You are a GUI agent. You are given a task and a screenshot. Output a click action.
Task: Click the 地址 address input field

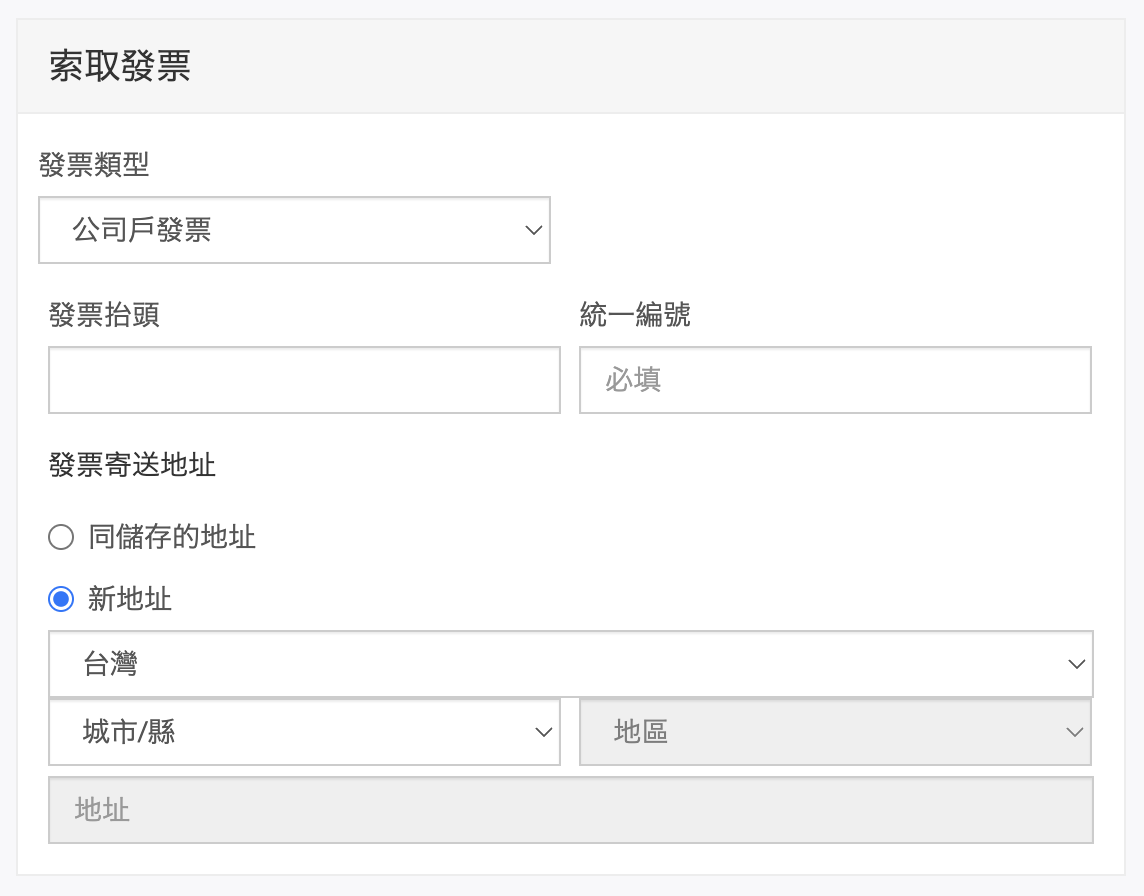click(x=570, y=810)
